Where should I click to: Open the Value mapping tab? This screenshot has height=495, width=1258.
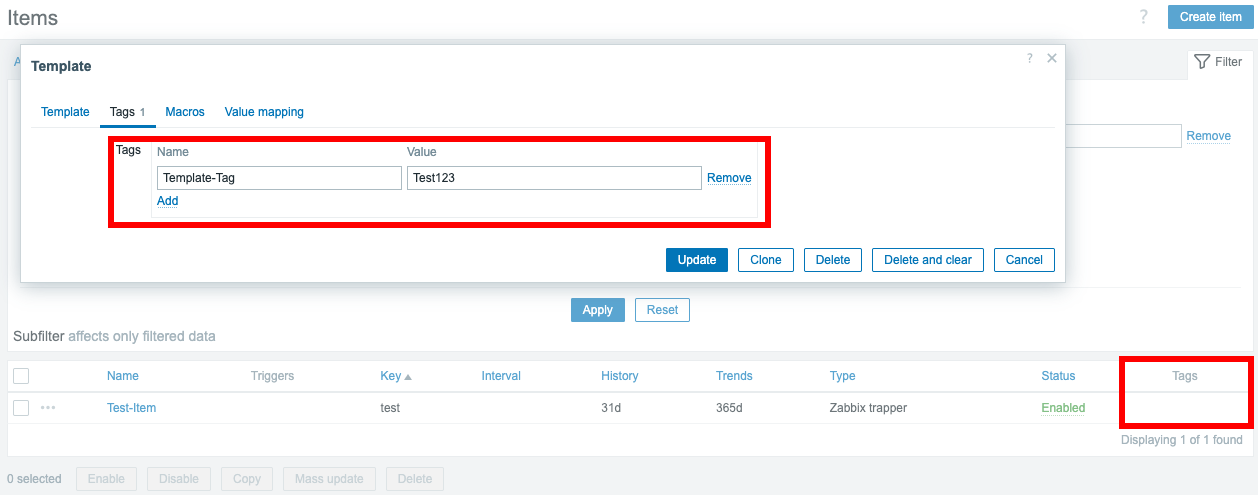click(x=264, y=112)
